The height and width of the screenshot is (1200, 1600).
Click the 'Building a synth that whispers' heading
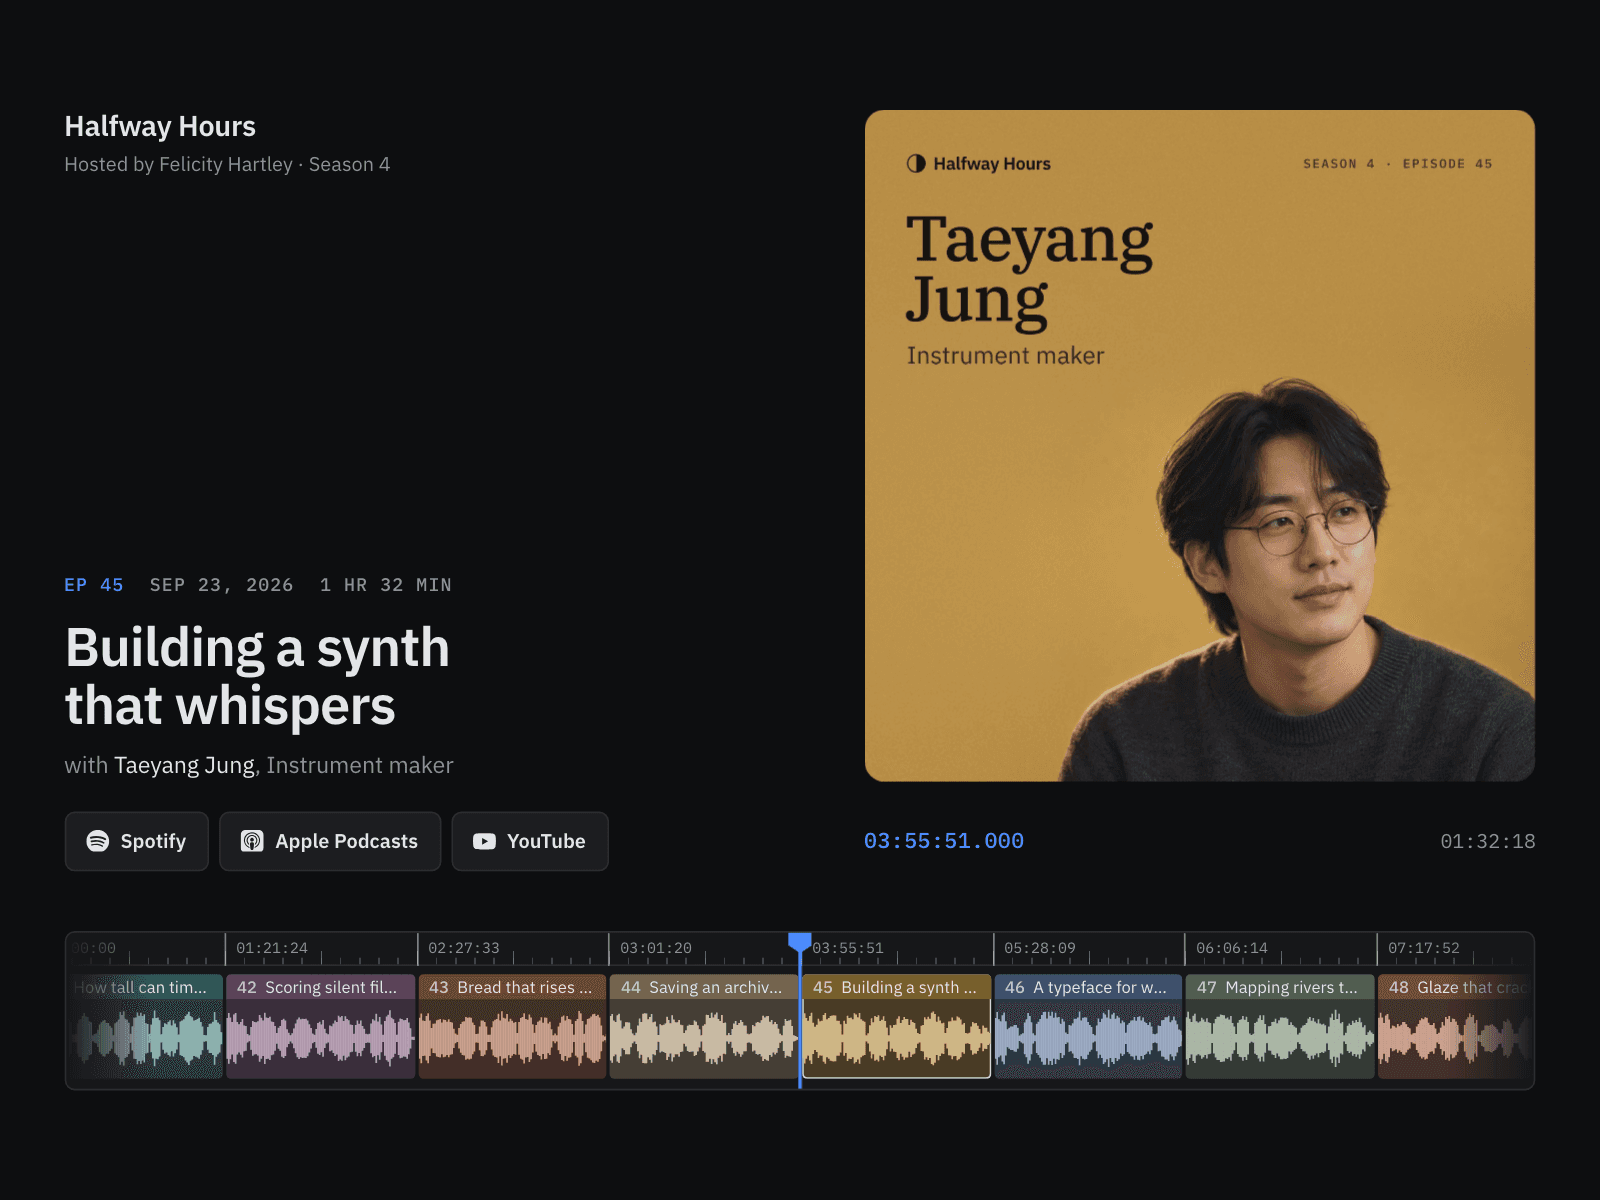coord(258,677)
